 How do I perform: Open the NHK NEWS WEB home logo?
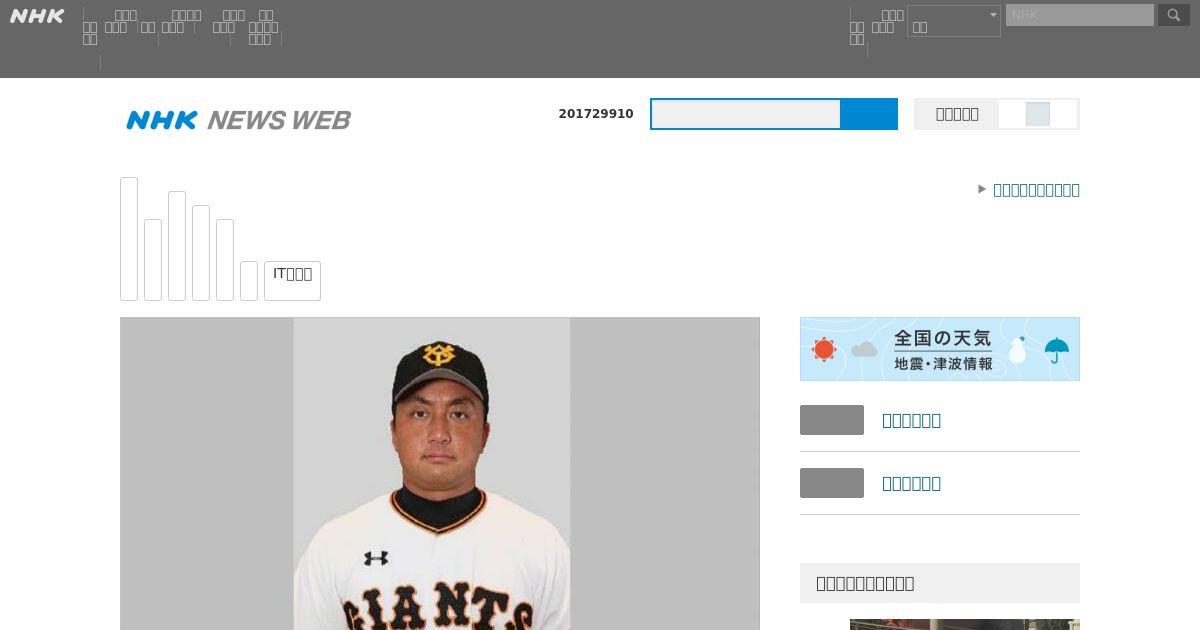(x=238, y=120)
